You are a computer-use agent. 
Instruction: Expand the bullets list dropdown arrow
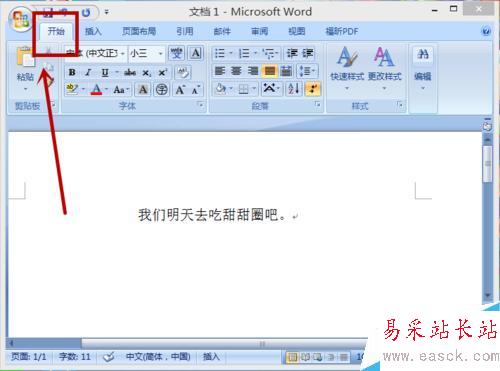(x=230, y=53)
